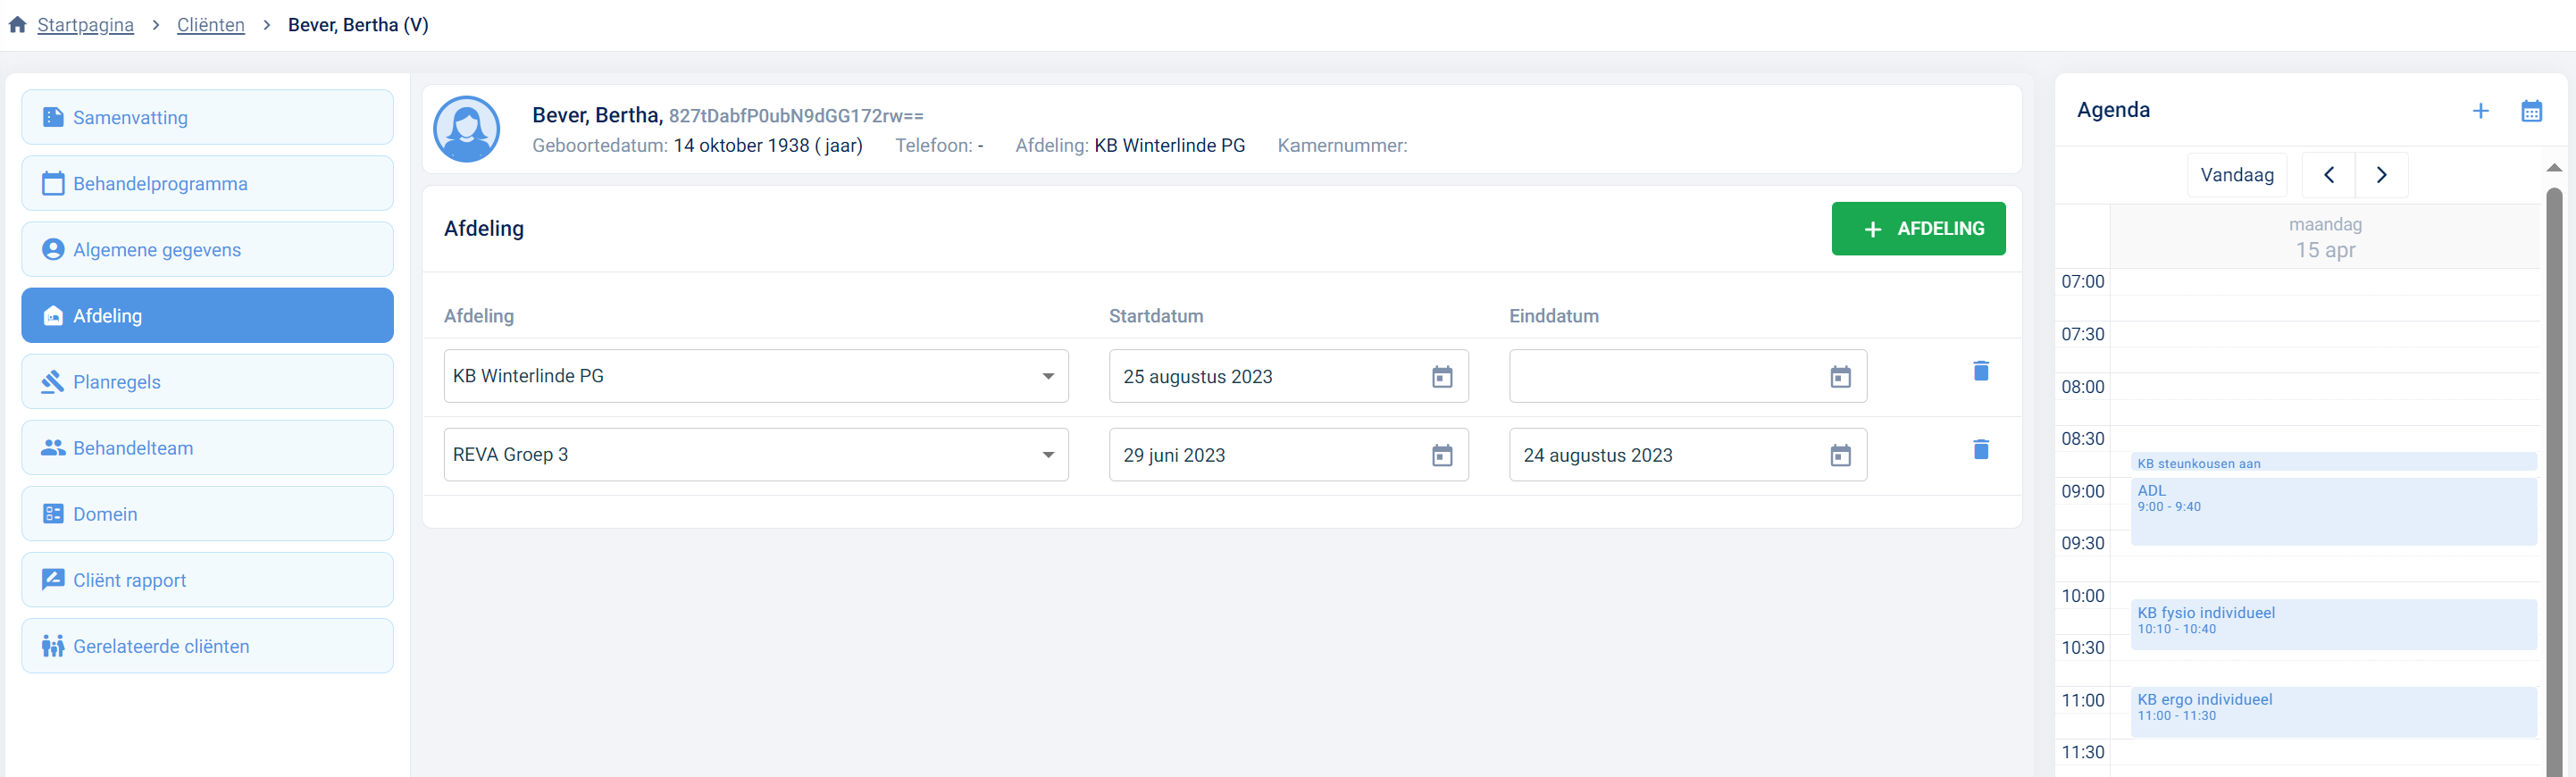Open Gerelateerde cliënten in the sidebar

207,645
